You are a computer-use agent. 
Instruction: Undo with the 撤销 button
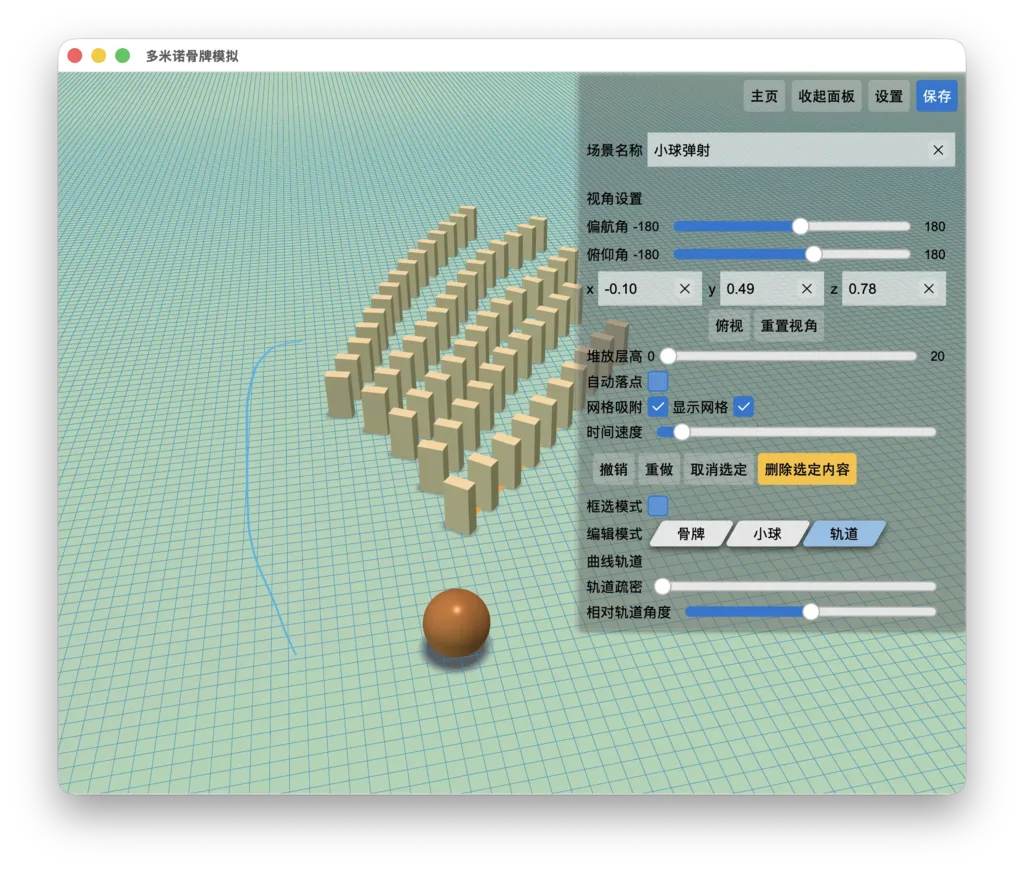(613, 469)
